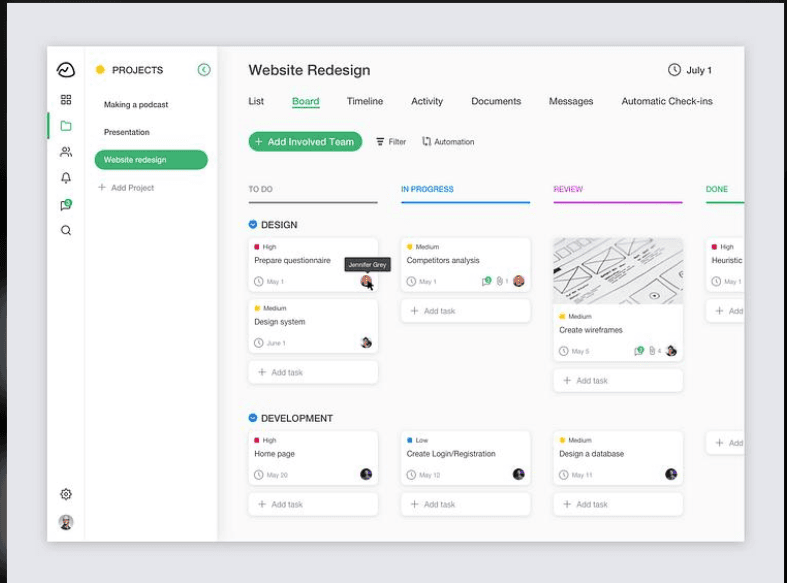Viewport: 787px width, 583px height.
Task: Click the Low priority tag on Create Login/Registration
Action: pyautogui.click(x=417, y=440)
